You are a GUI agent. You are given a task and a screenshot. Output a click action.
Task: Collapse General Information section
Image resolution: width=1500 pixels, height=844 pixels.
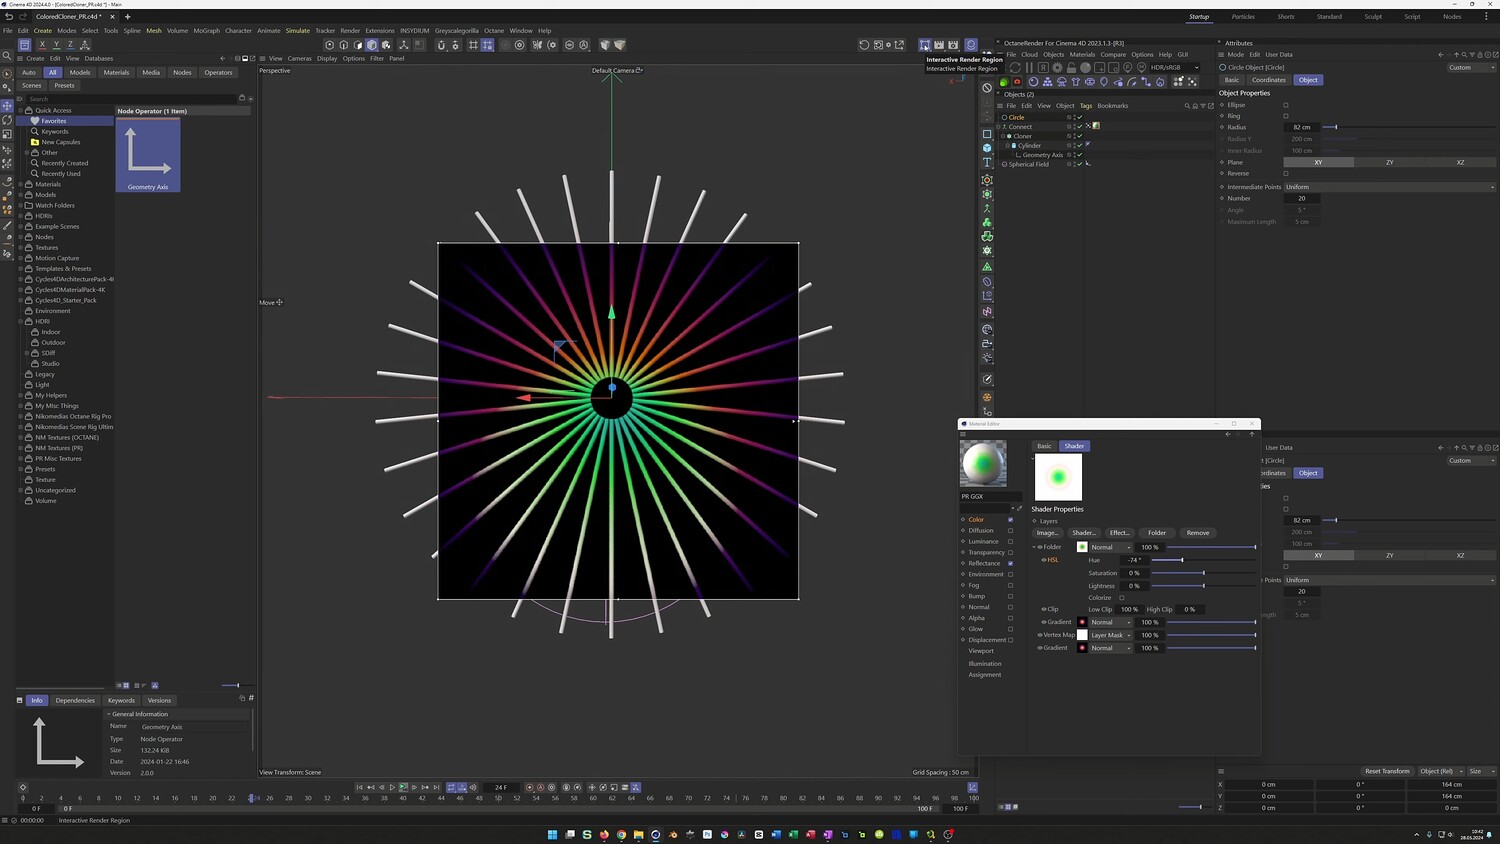109,714
